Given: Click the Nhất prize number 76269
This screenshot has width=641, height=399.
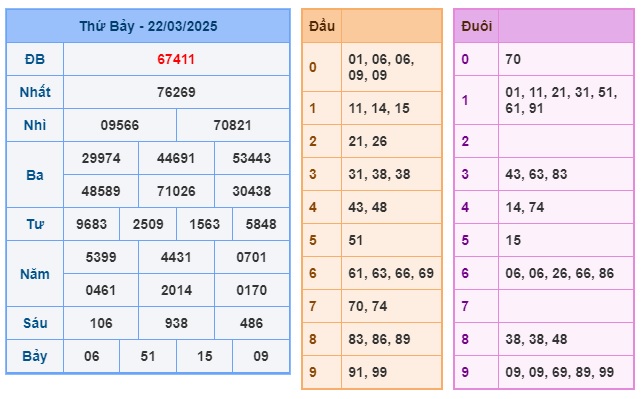Looking at the screenshot, I should click(176, 92).
